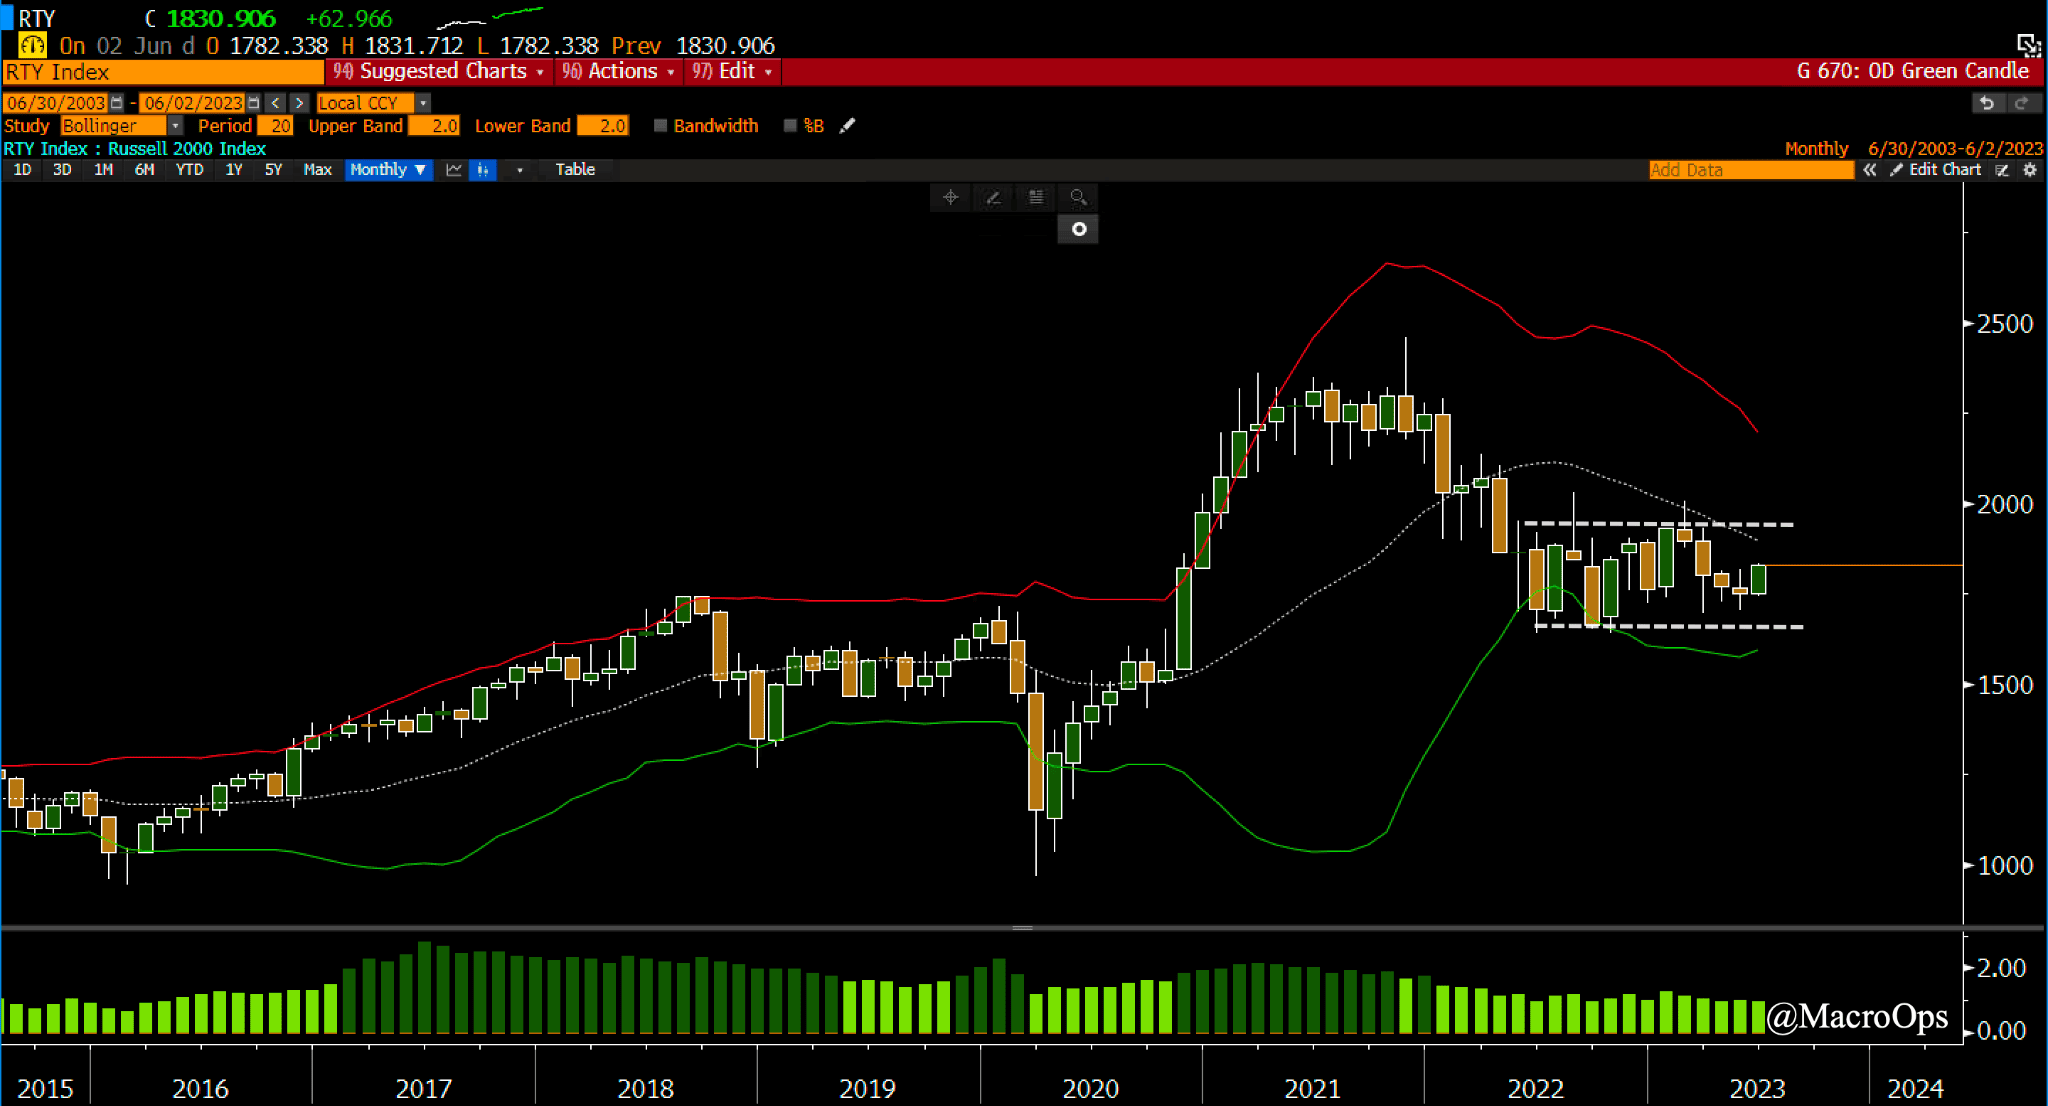
Task: Click the zoom magnifier tool
Action: point(1078,197)
